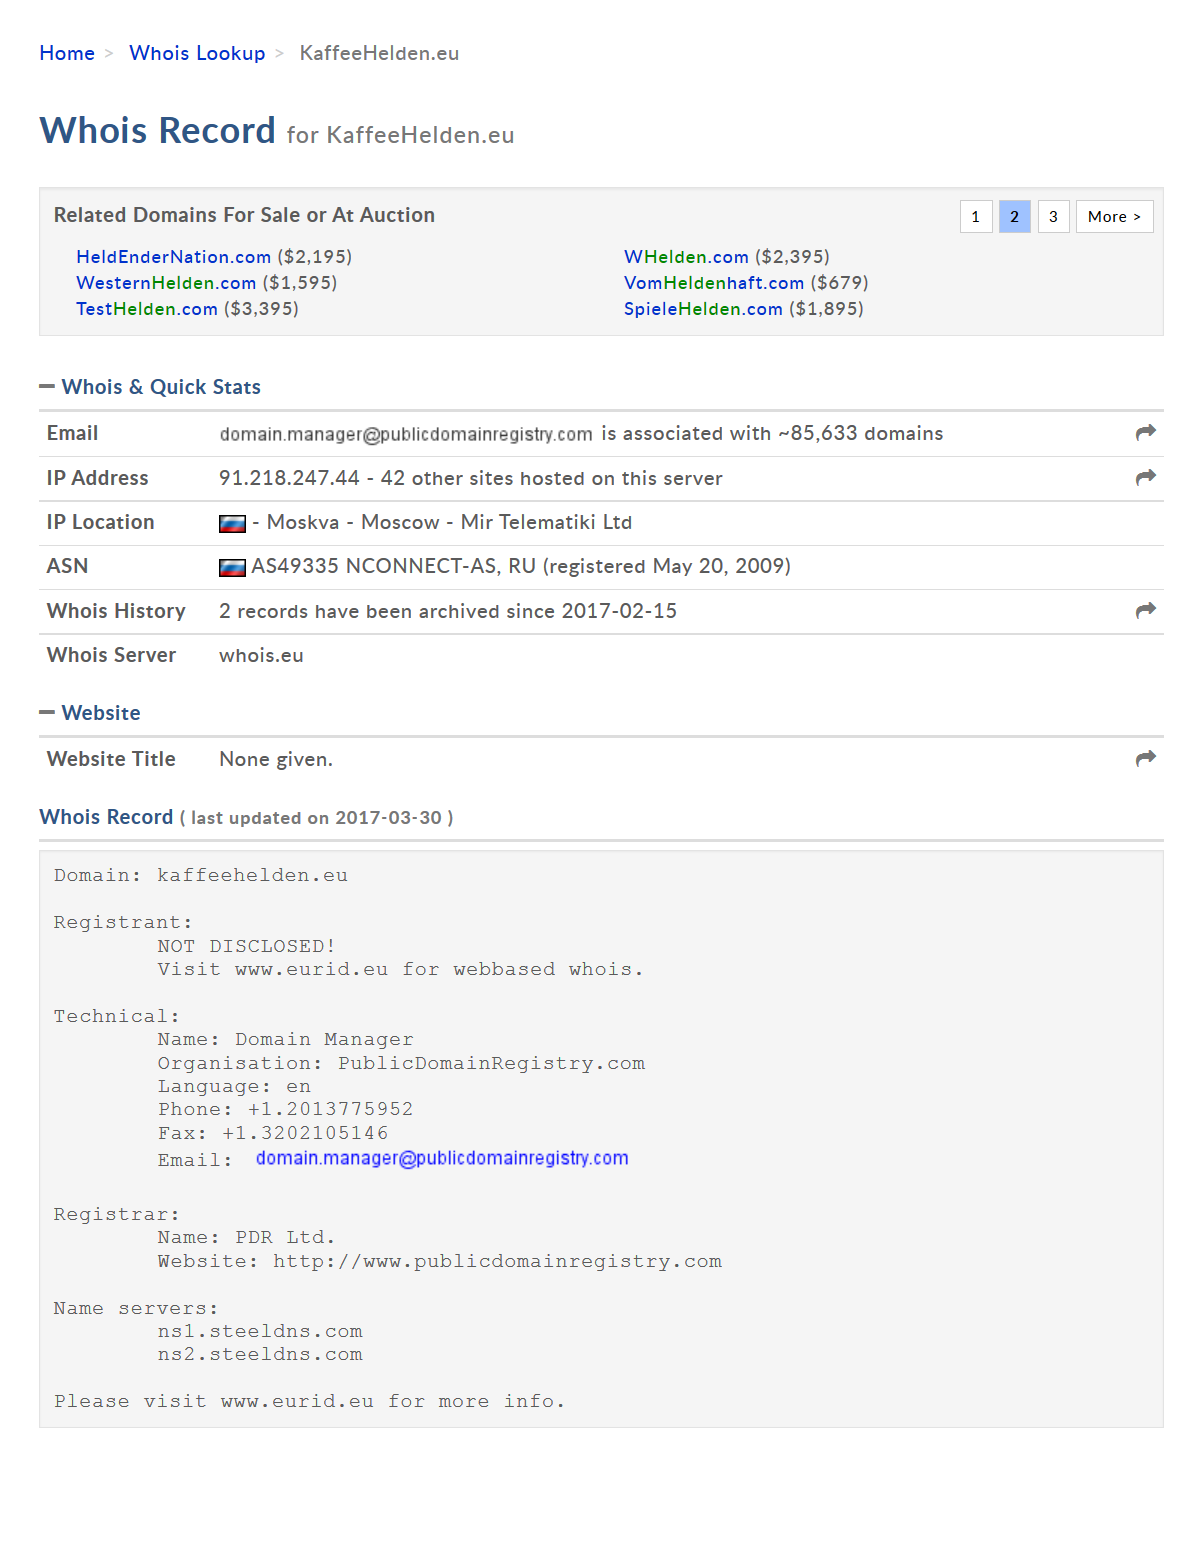Open the HeldEnderNation.com domain listing
Screen dimensions: 1190x1545
point(173,257)
